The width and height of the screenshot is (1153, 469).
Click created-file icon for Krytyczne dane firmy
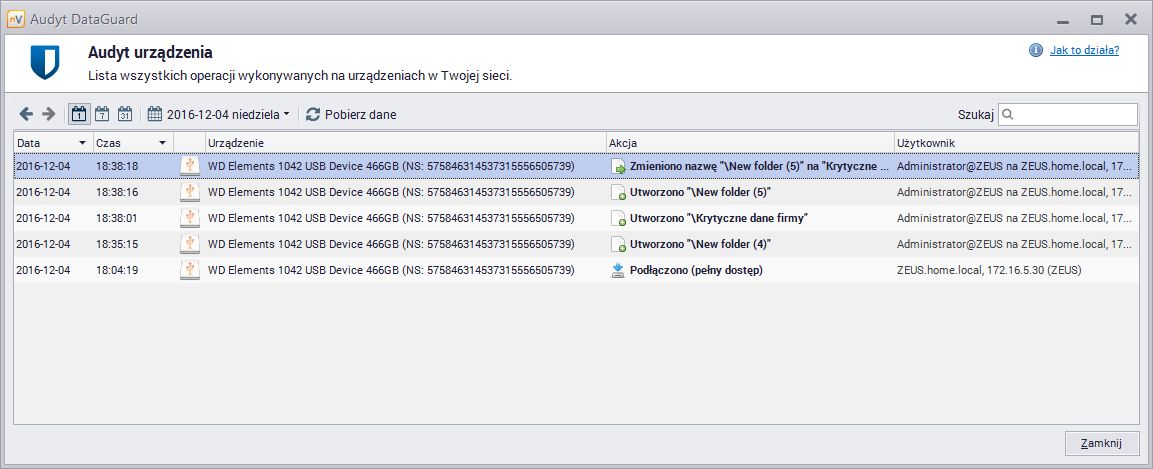[618, 218]
